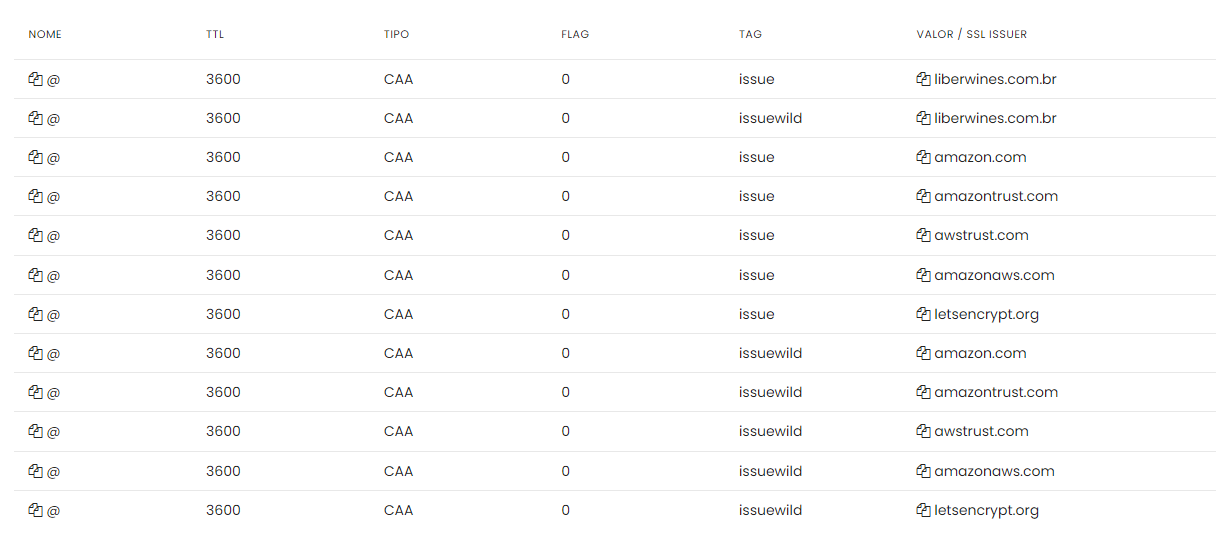
Task: Click the TIPO column header
Action: pos(396,34)
